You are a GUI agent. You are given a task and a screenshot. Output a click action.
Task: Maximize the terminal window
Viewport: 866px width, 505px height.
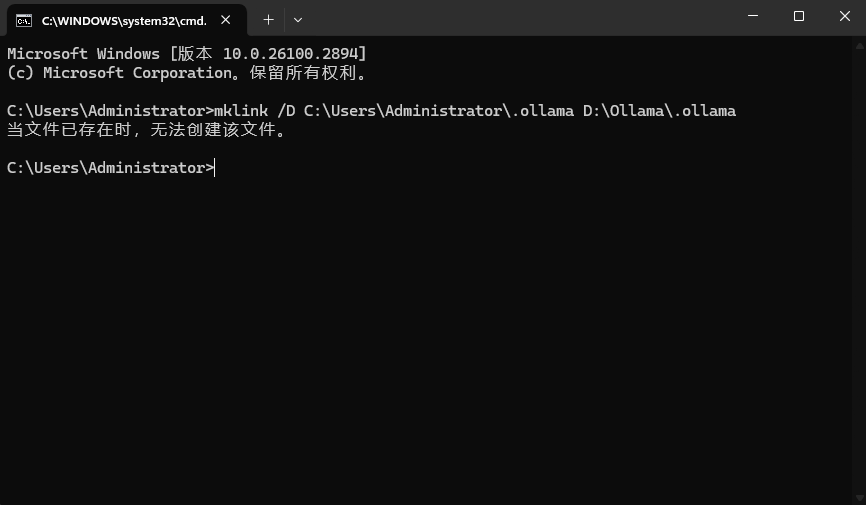pyautogui.click(x=799, y=16)
